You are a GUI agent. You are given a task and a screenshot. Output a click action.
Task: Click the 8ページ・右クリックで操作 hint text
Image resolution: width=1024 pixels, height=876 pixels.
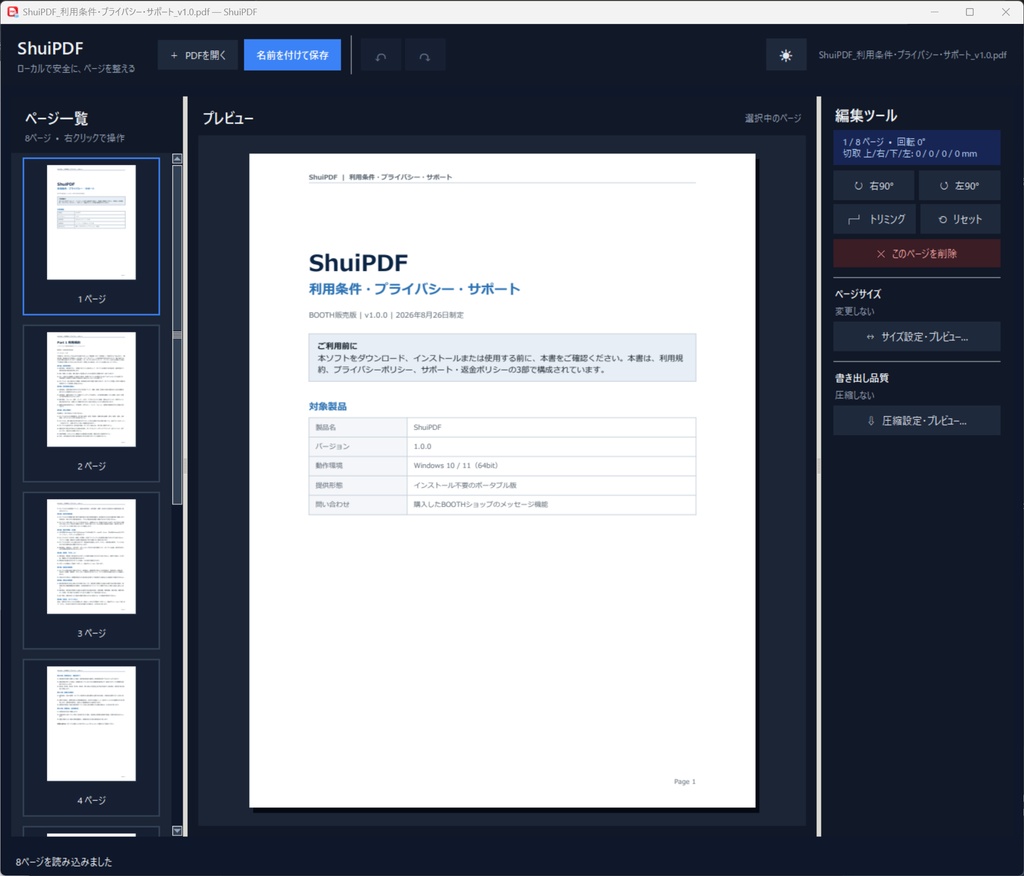74,138
